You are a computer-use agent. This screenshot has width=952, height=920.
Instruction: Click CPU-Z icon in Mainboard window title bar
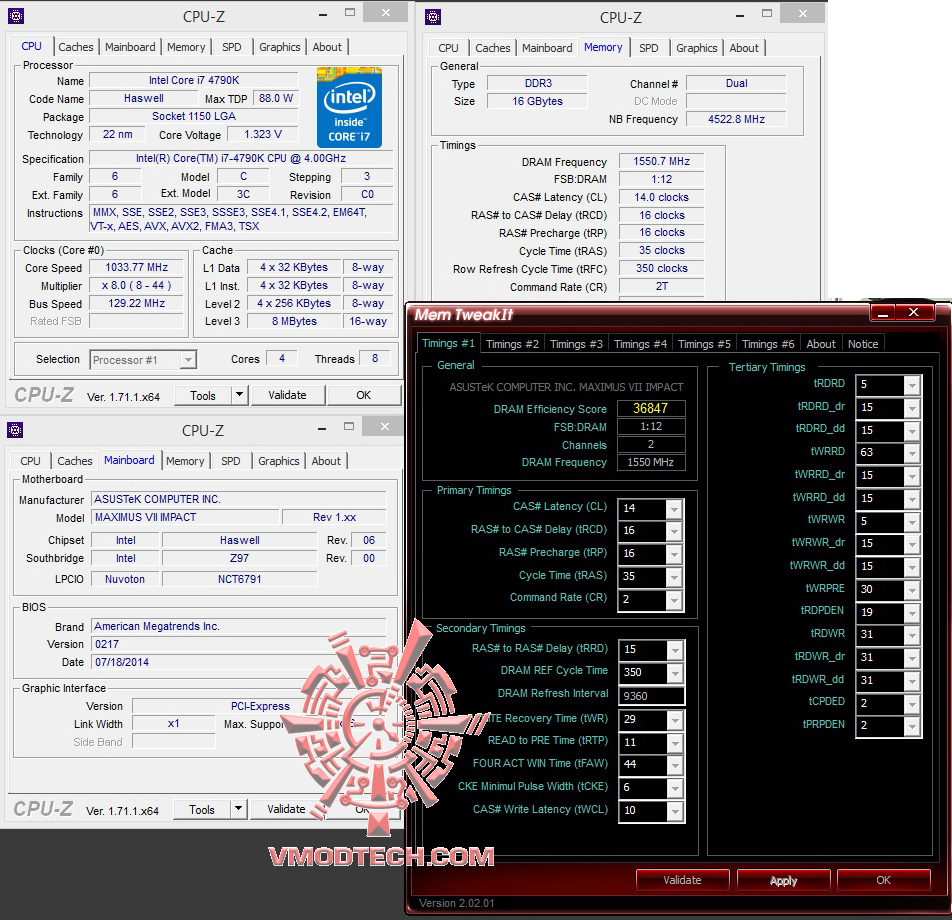[15, 431]
